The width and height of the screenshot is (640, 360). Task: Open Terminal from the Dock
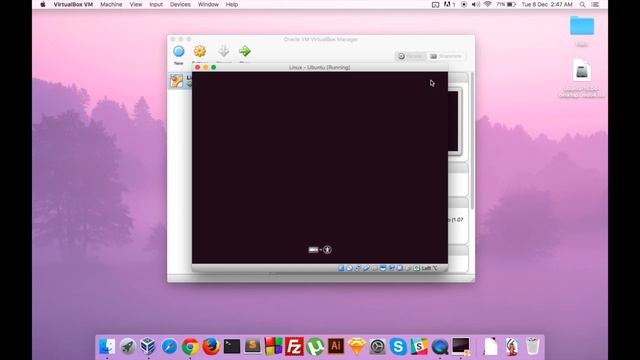(x=232, y=347)
